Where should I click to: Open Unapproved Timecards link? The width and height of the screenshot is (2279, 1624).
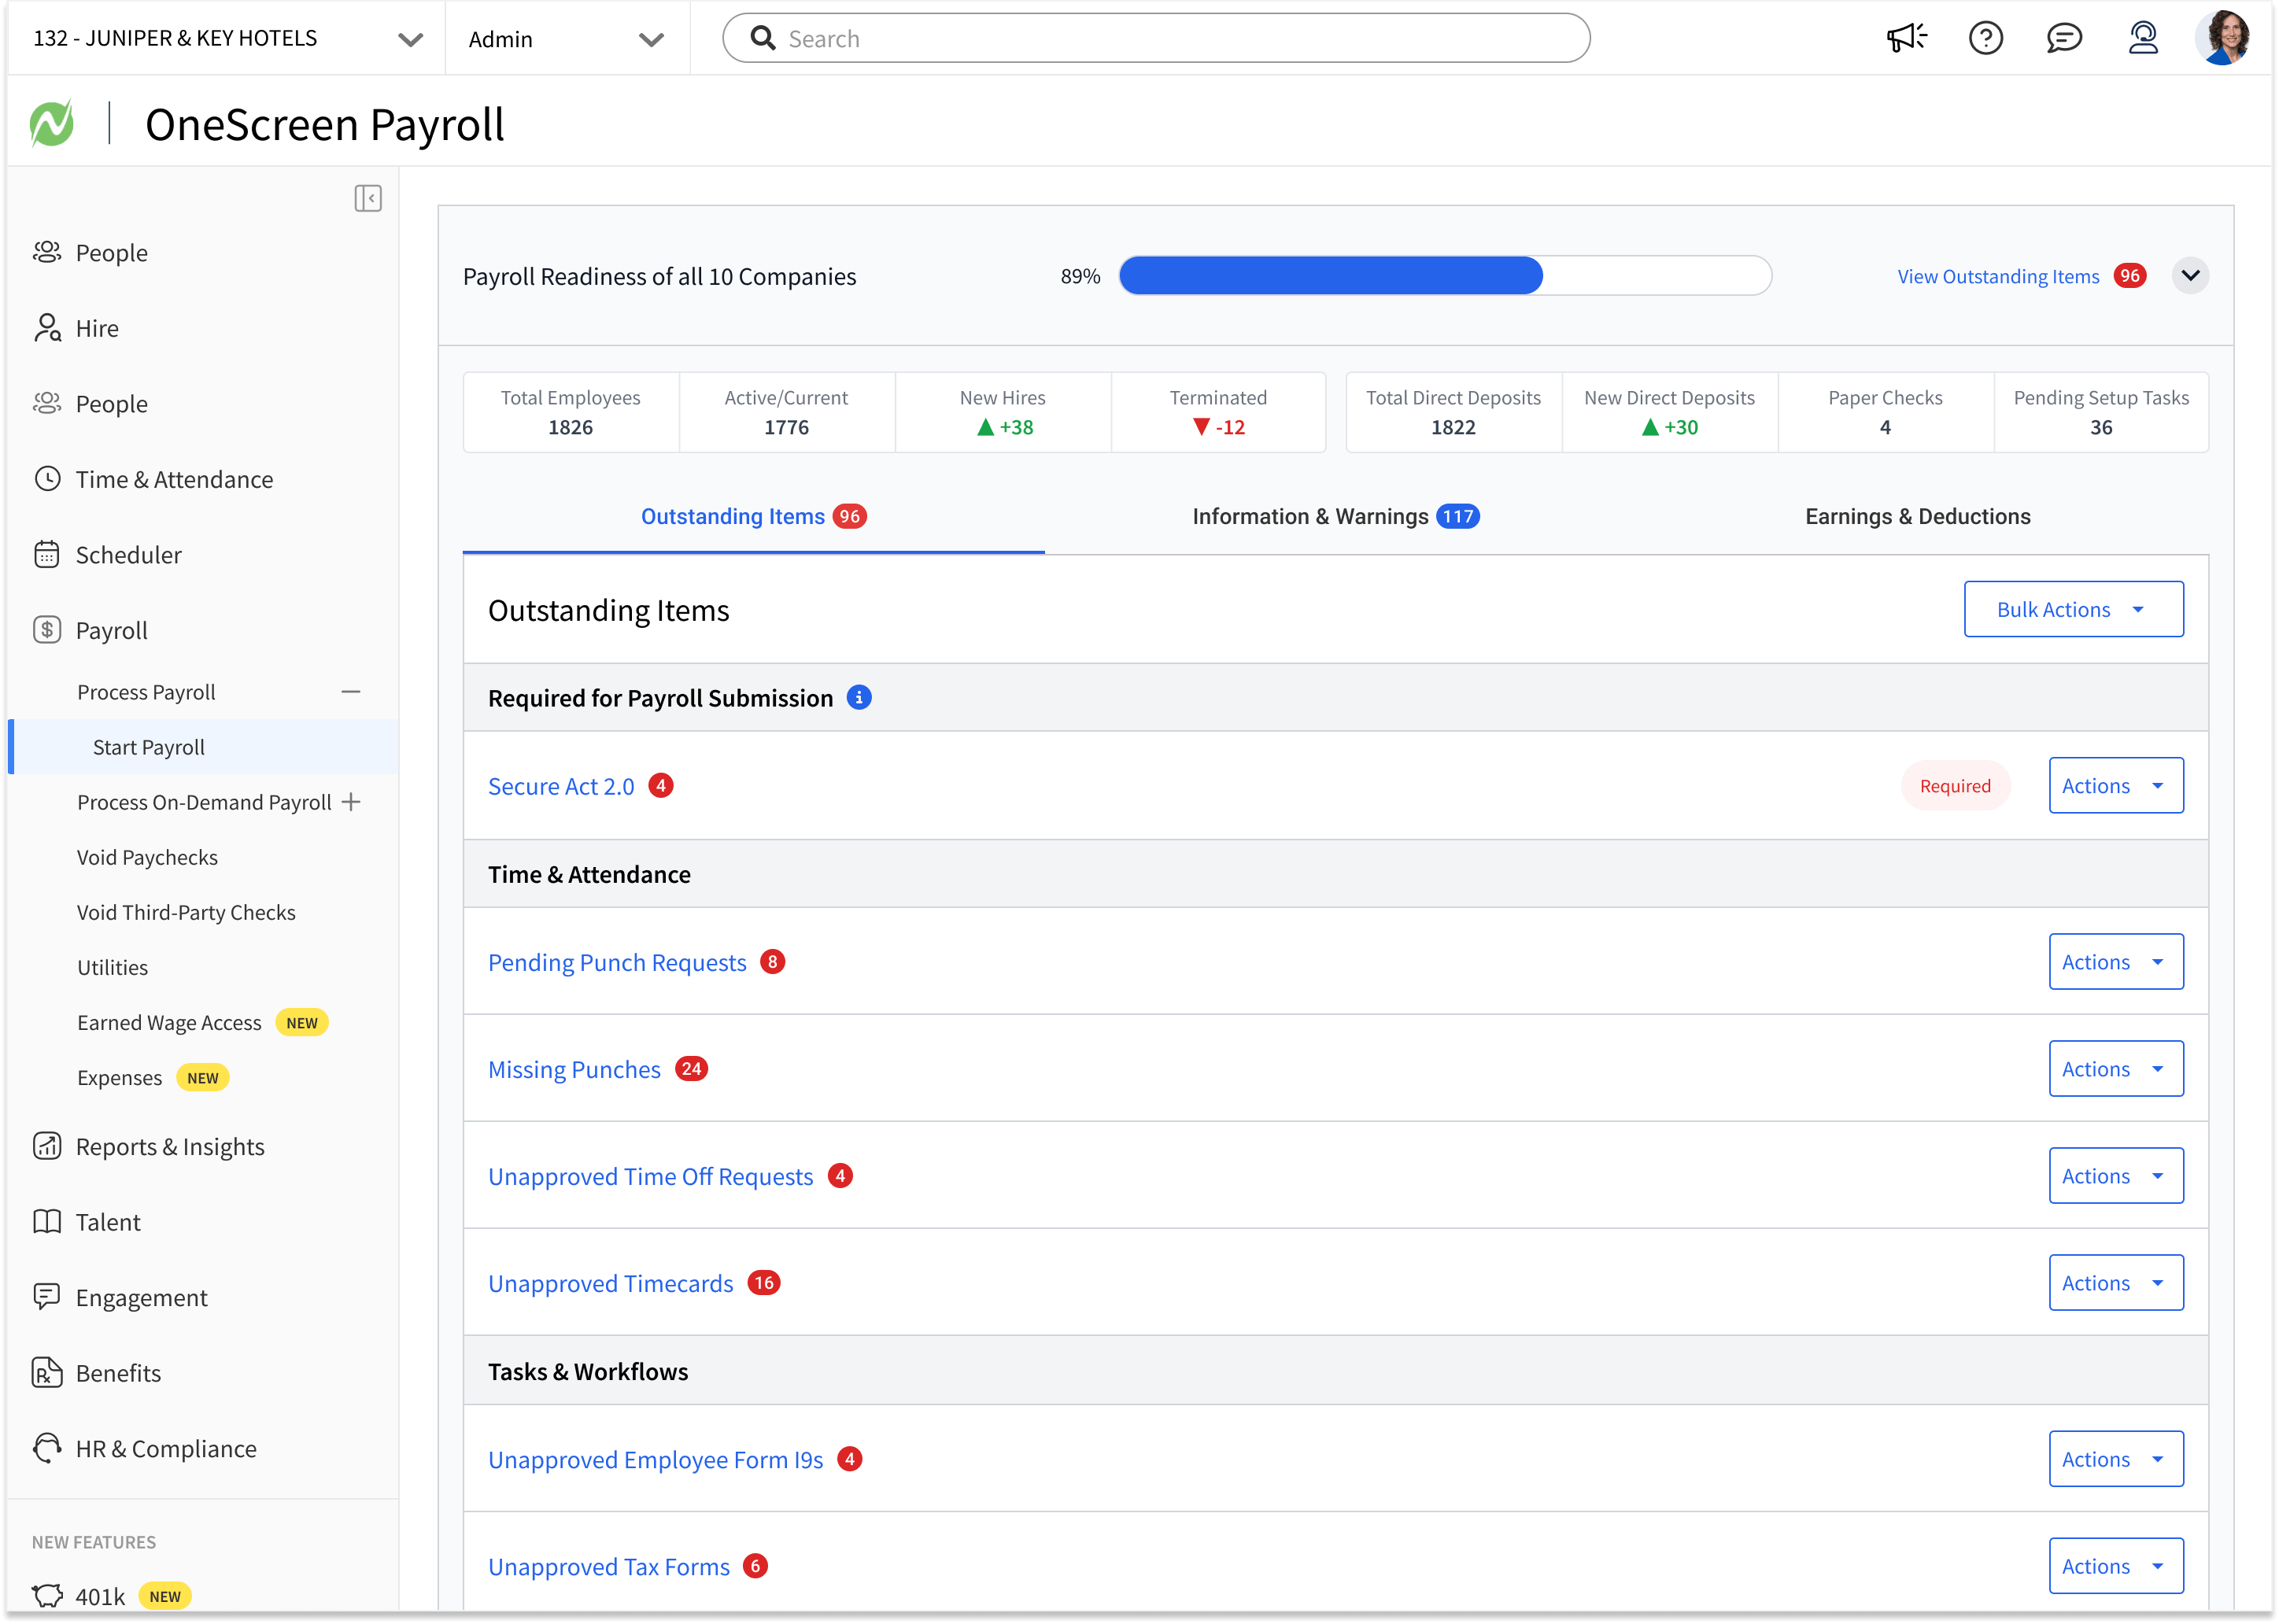tap(610, 1283)
